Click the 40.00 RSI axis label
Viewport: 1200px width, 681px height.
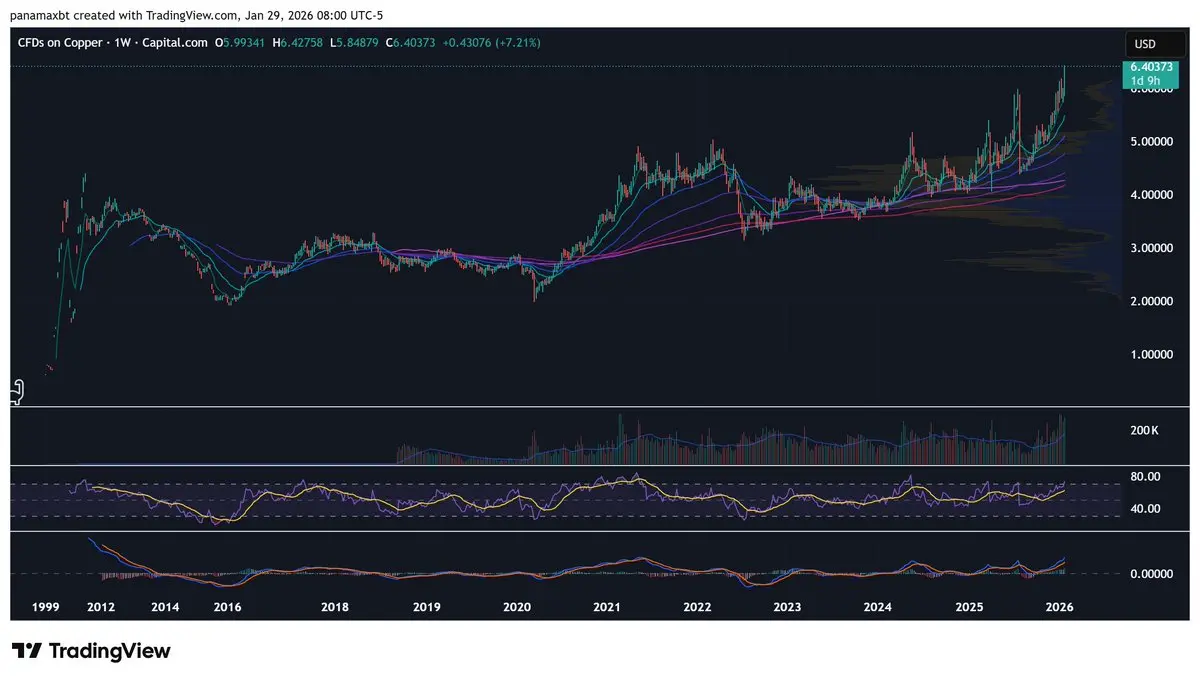click(1145, 508)
